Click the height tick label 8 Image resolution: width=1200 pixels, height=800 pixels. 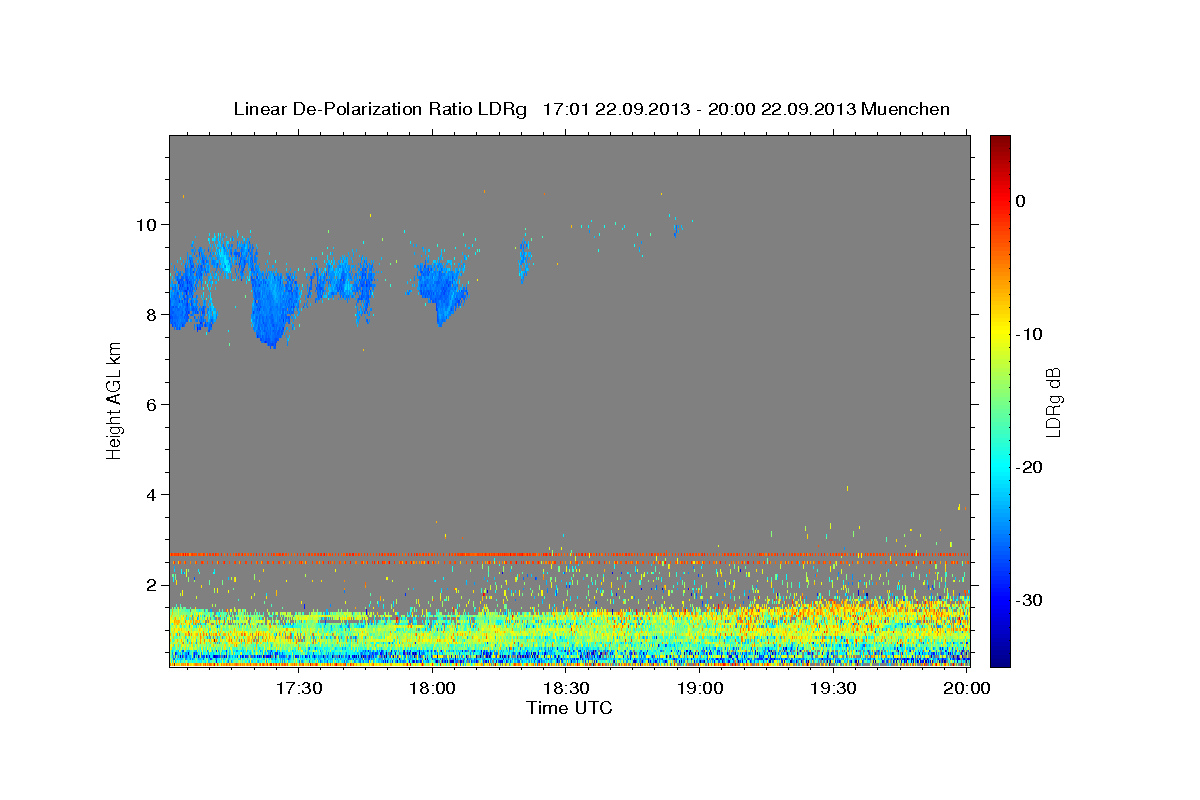[153, 314]
